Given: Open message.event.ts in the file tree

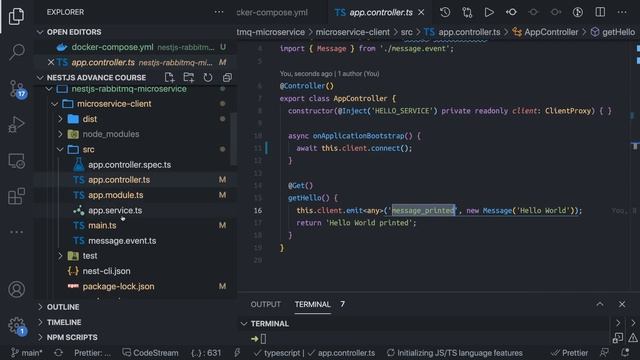Looking at the screenshot, I should click(x=122, y=241).
